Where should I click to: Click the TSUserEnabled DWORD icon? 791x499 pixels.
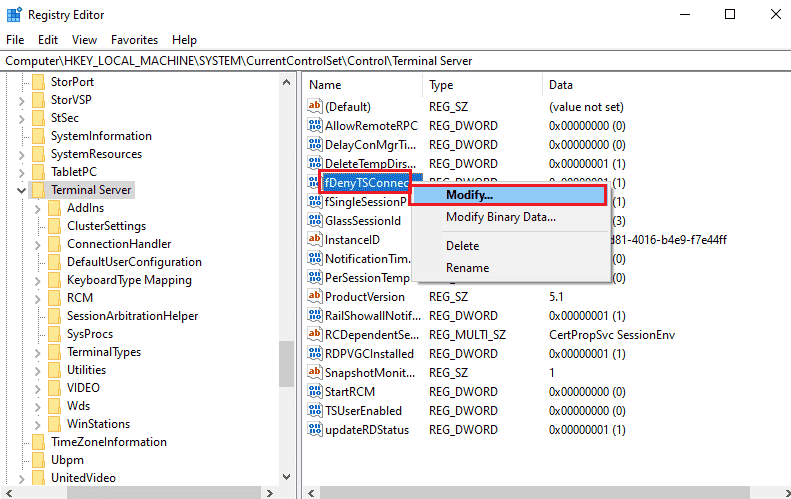point(315,410)
